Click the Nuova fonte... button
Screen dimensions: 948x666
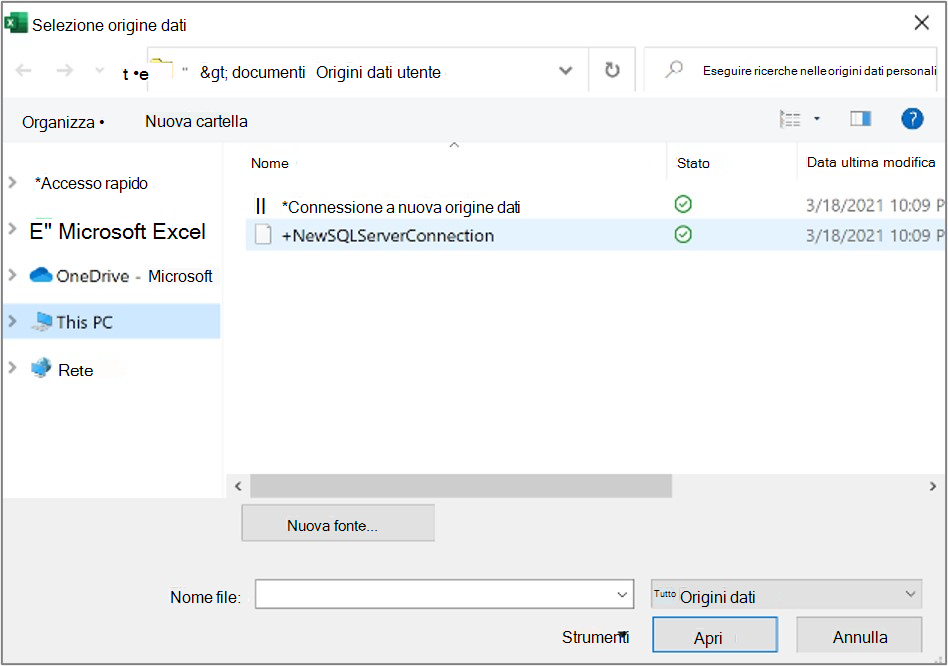(x=338, y=523)
